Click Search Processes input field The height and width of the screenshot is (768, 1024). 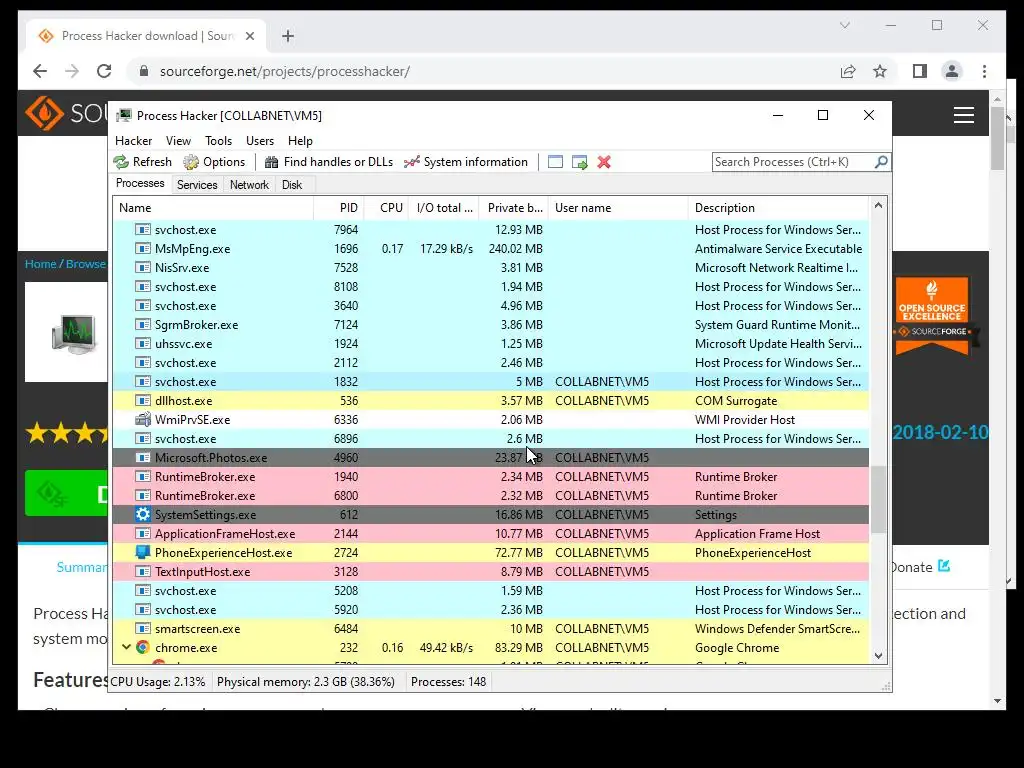point(793,162)
